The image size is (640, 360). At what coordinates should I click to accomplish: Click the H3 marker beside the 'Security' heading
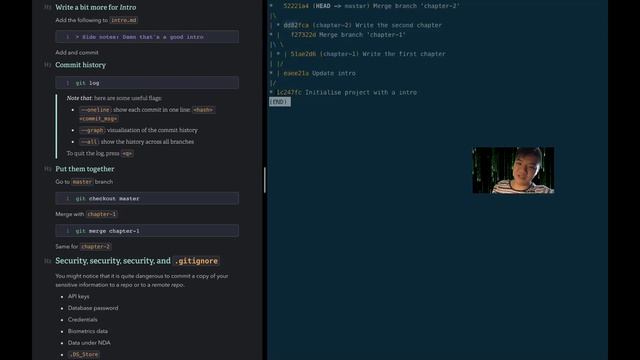pos(47,261)
